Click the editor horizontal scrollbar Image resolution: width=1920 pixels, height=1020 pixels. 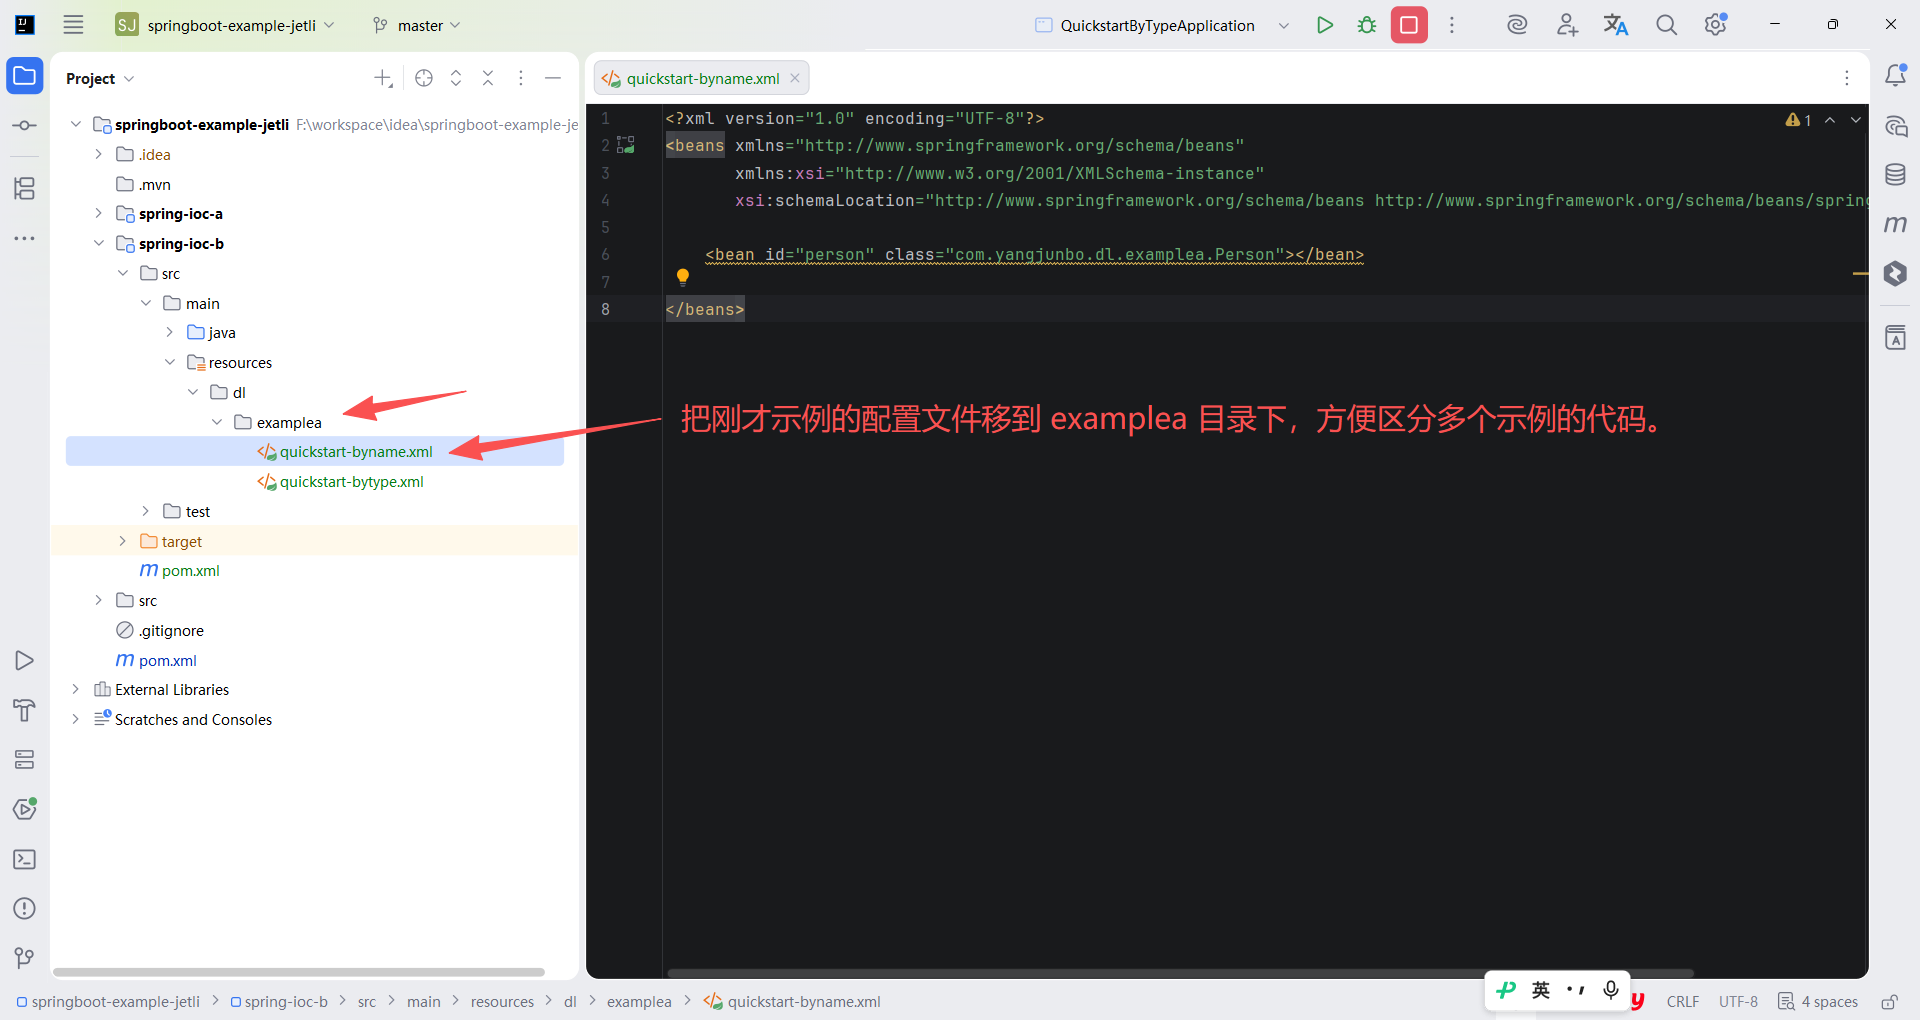(1180, 972)
